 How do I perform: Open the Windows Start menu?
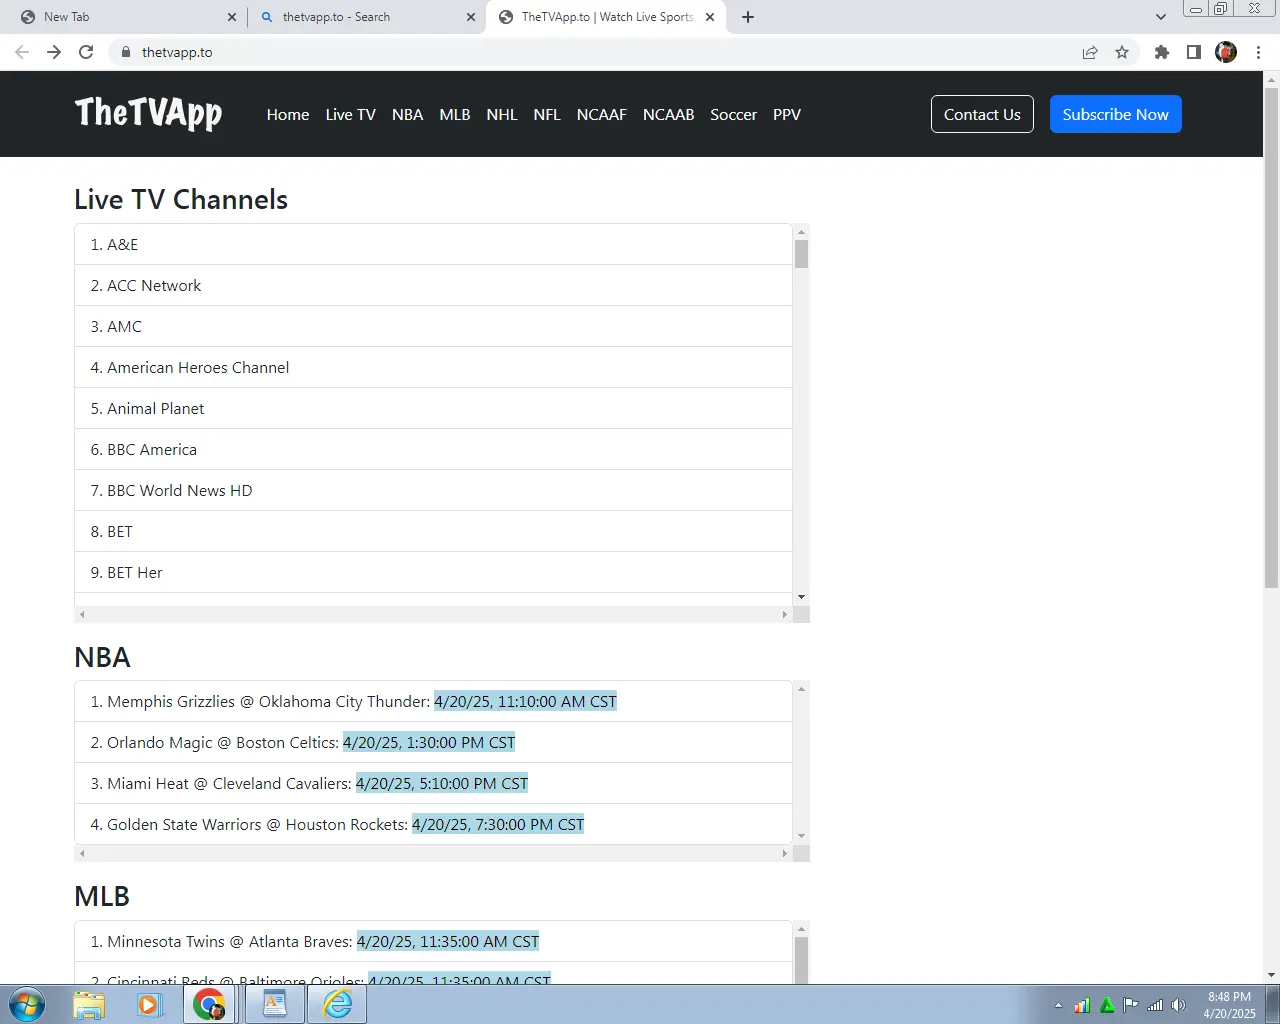click(27, 1004)
